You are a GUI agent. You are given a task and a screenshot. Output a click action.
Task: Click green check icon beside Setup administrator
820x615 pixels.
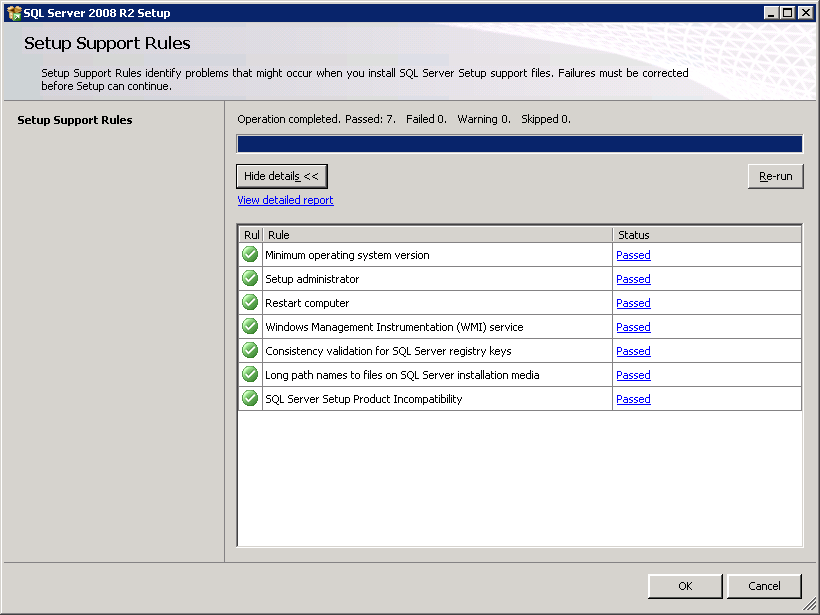click(x=250, y=279)
